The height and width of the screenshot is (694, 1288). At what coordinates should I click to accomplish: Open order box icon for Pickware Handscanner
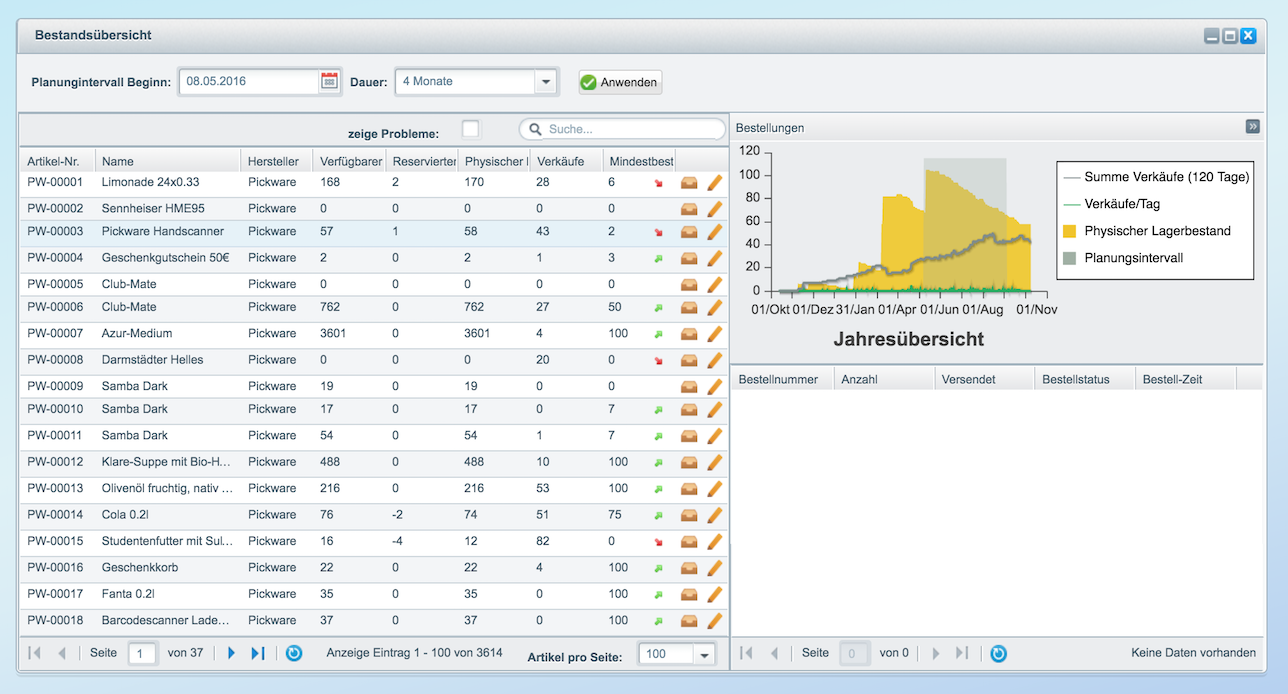click(x=690, y=231)
